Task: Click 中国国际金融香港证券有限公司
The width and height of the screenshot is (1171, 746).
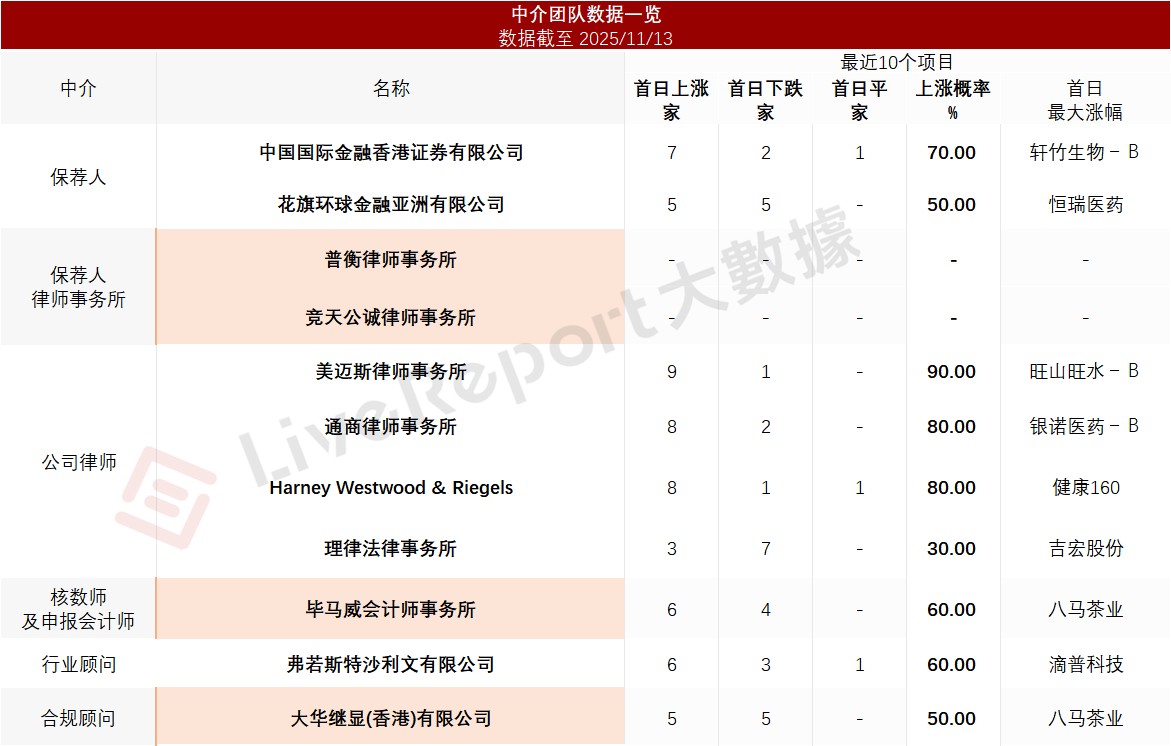Action: pyautogui.click(x=391, y=152)
